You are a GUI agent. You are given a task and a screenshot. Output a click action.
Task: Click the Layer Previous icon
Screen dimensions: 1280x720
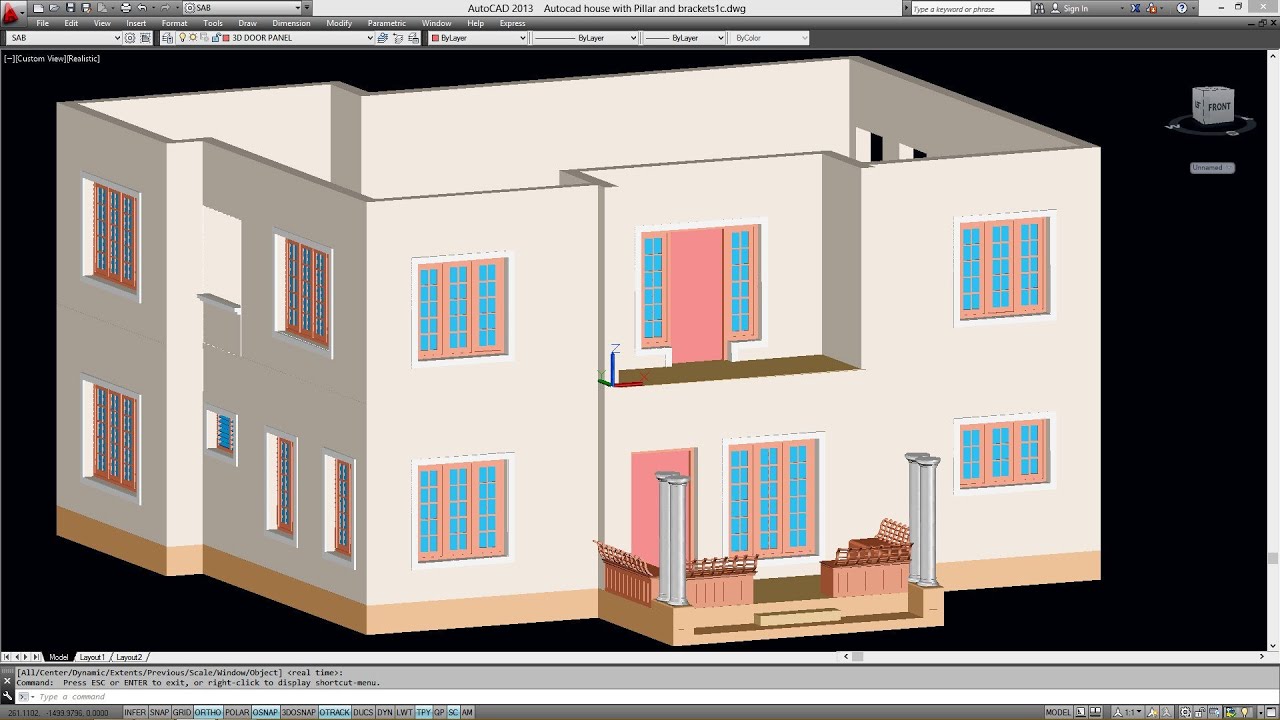pyautogui.click(x=397, y=38)
